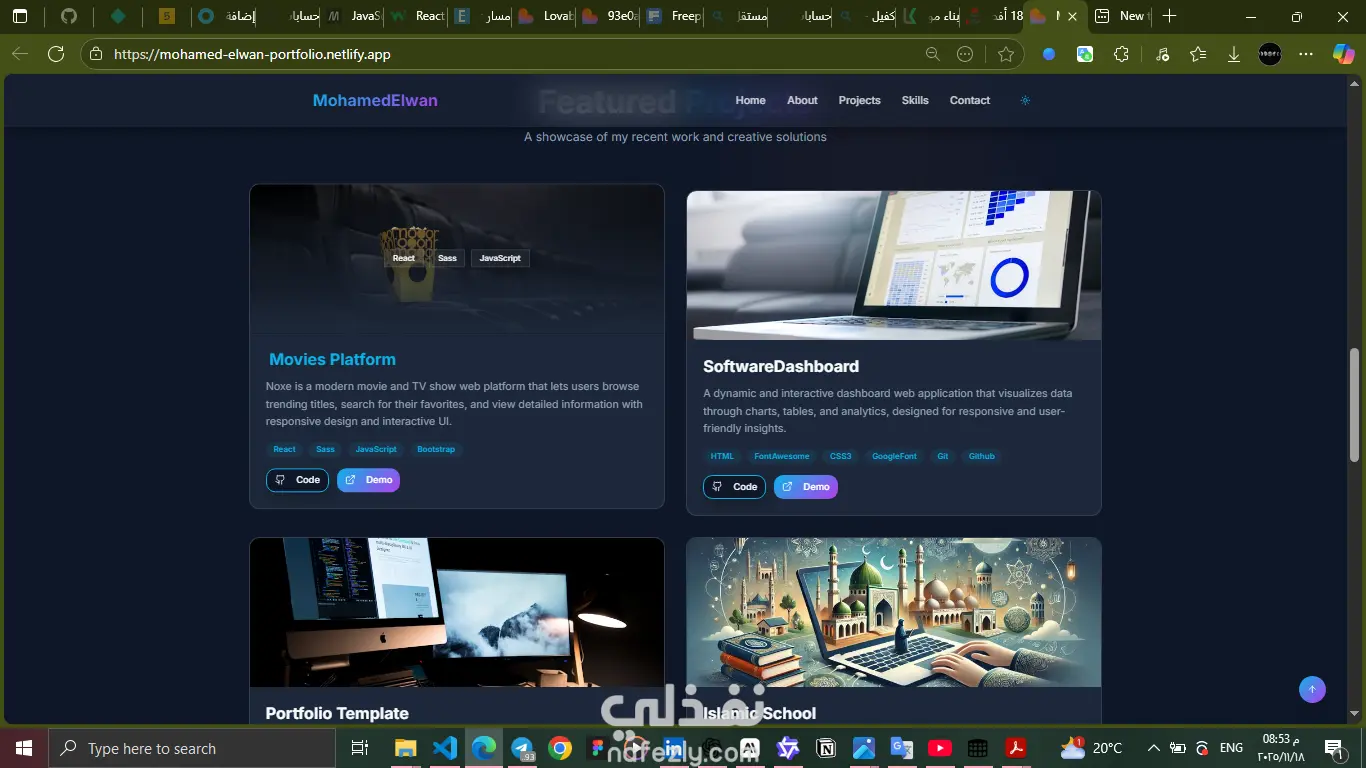Show Downloads panel in browser
The height and width of the screenshot is (768, 1366).
pyautogui.click(x=1234, y=54)
